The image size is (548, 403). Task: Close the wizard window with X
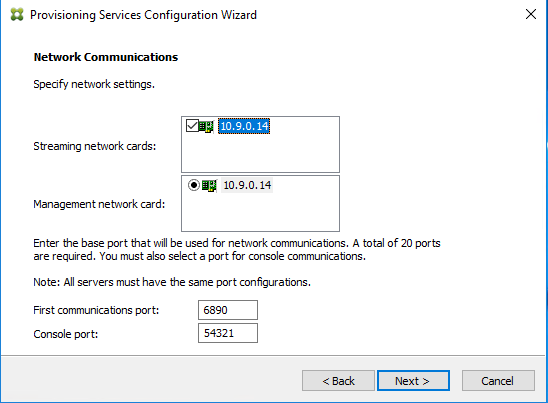click(x=531, y=14)
